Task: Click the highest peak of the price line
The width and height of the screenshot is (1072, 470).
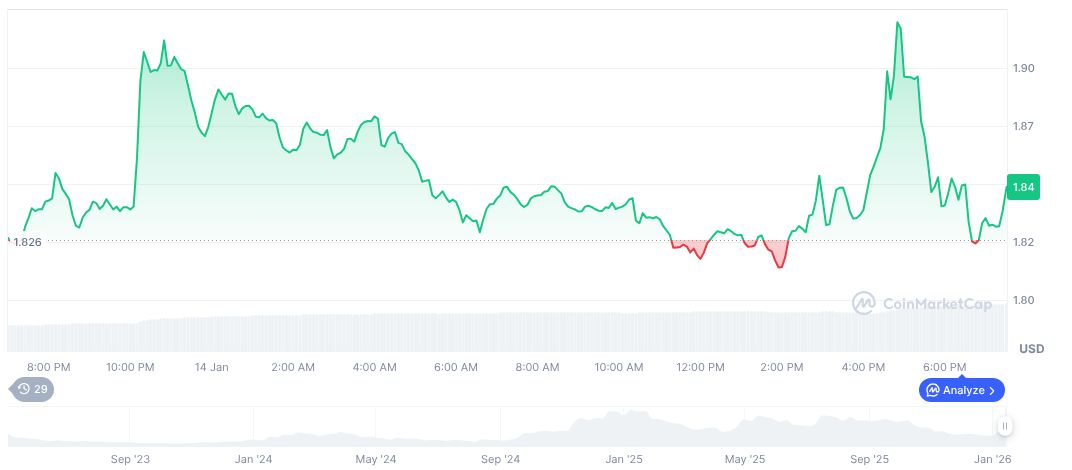Action: 898,22
